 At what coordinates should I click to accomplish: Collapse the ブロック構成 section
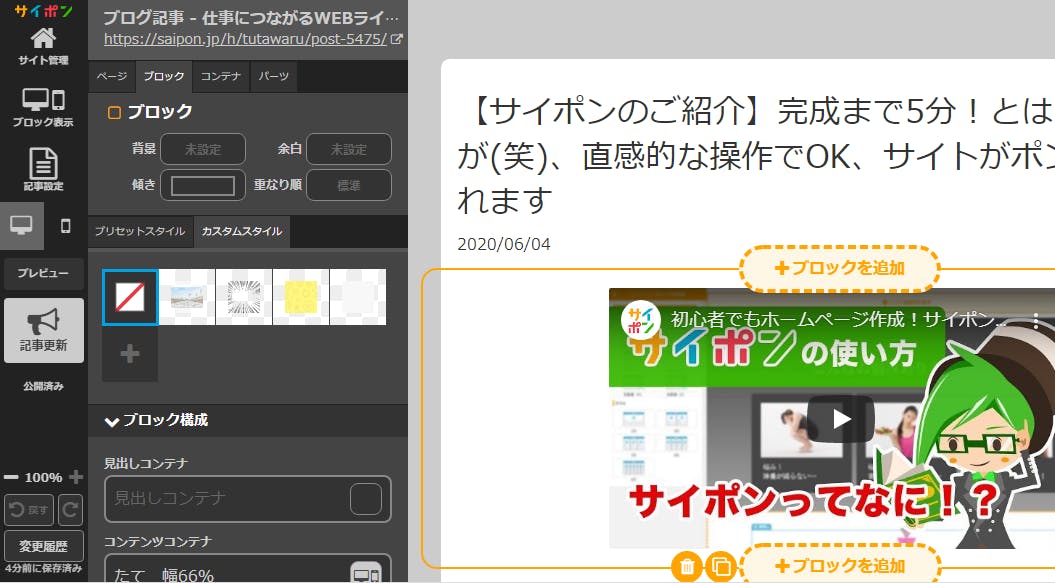click(113, 421)
